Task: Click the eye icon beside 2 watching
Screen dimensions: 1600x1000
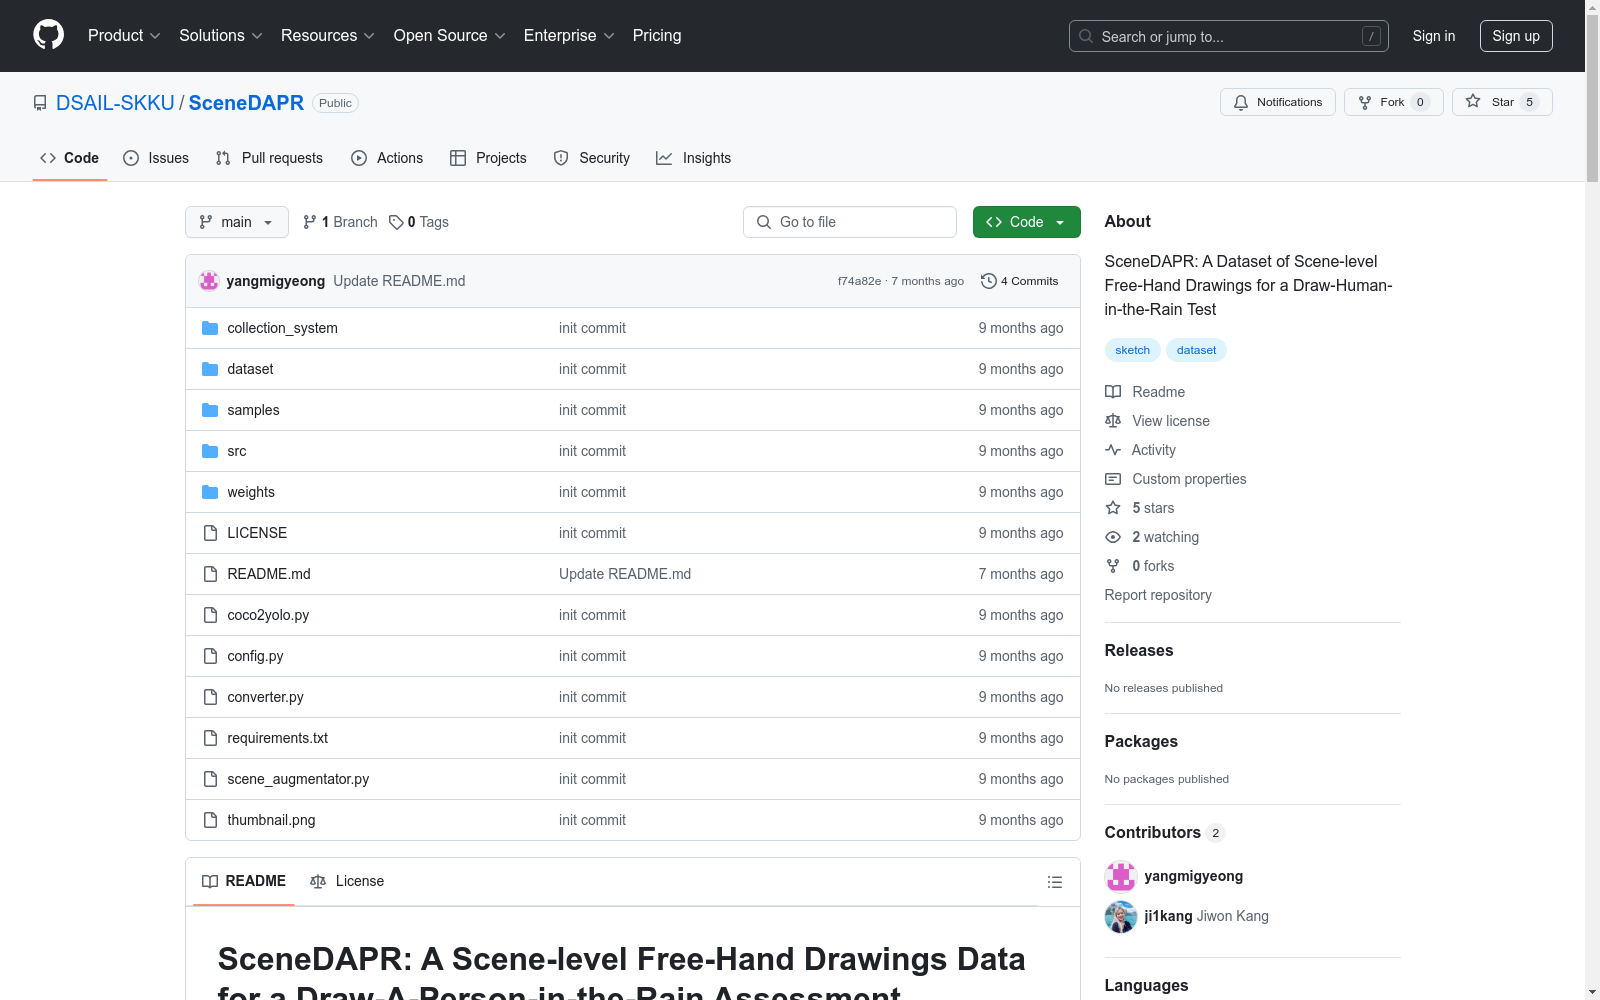Action: (x=1113, y=537)
